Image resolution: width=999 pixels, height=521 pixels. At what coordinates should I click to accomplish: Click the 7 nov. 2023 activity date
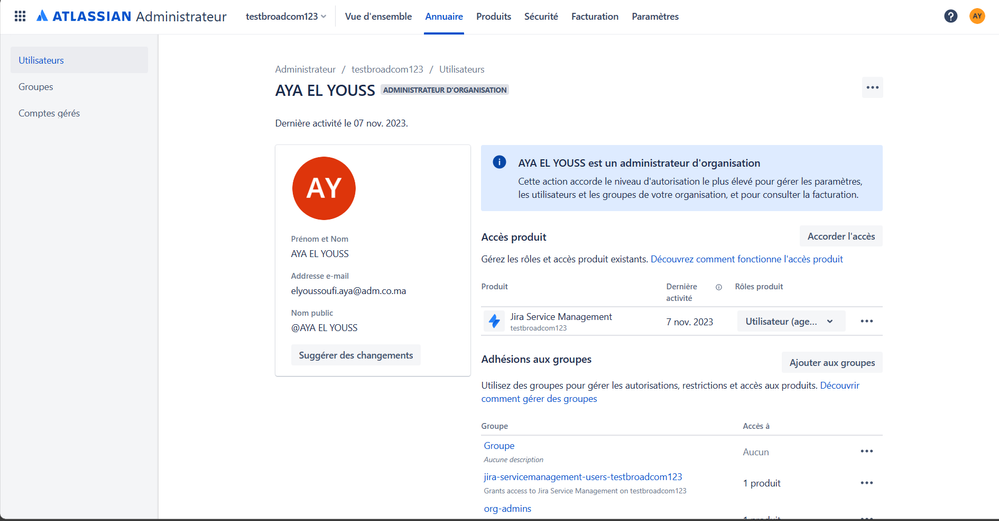pos(690,322)
